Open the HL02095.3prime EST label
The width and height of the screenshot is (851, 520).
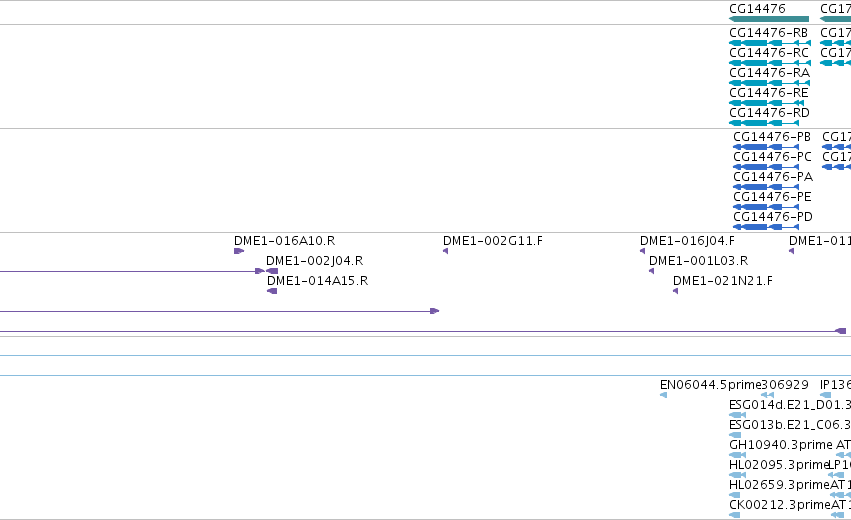(779, 465)
